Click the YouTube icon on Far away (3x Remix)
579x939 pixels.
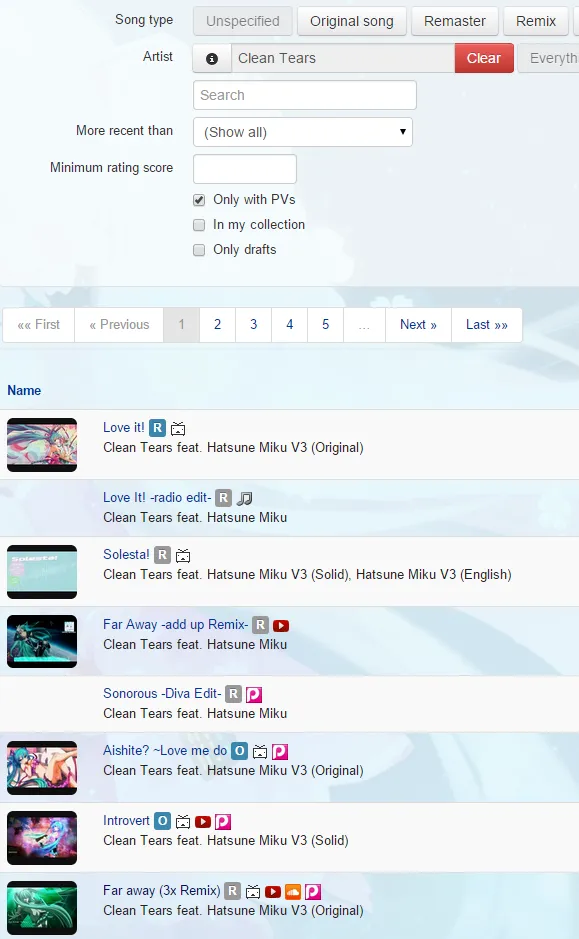coord(273,892)
